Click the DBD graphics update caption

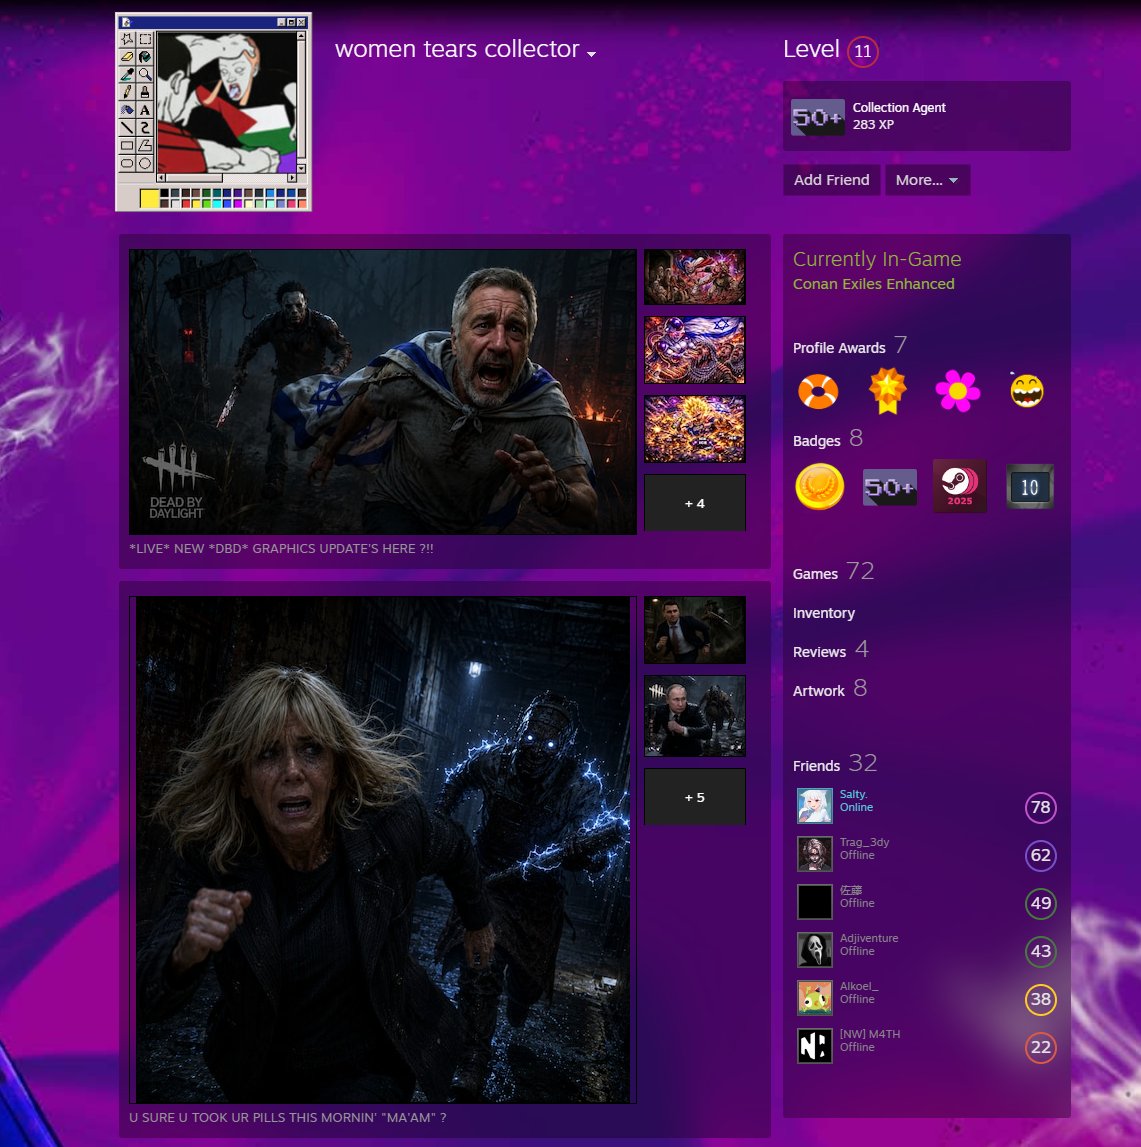pos(282,549)
